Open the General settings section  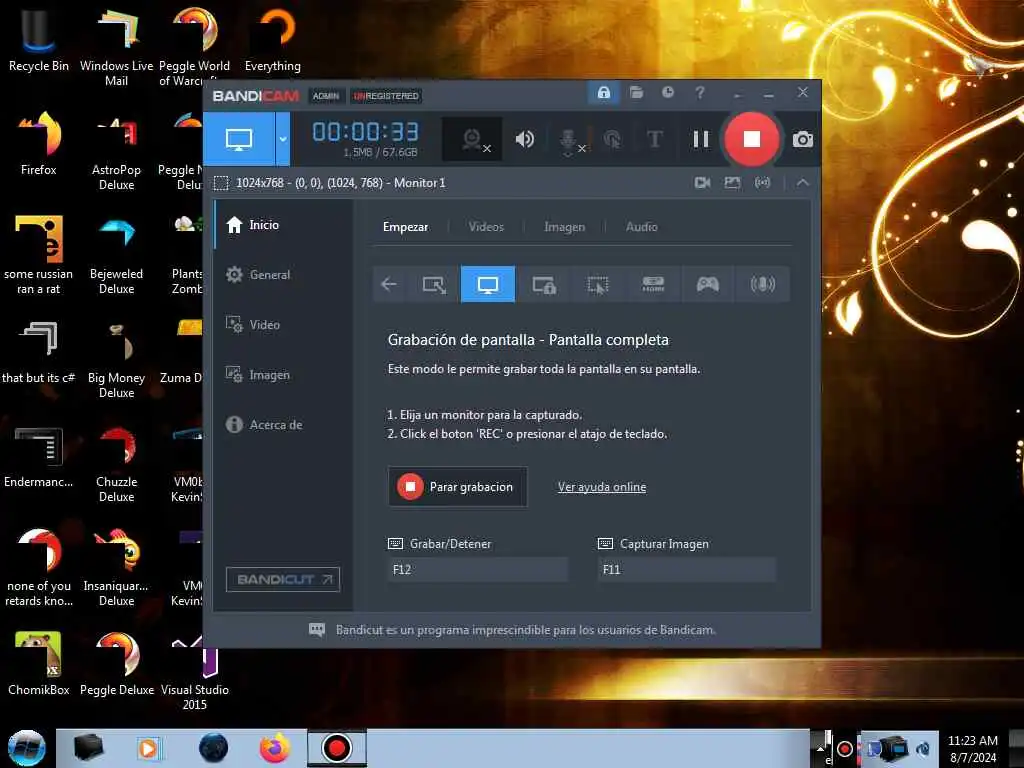click(x=283, y=275)
